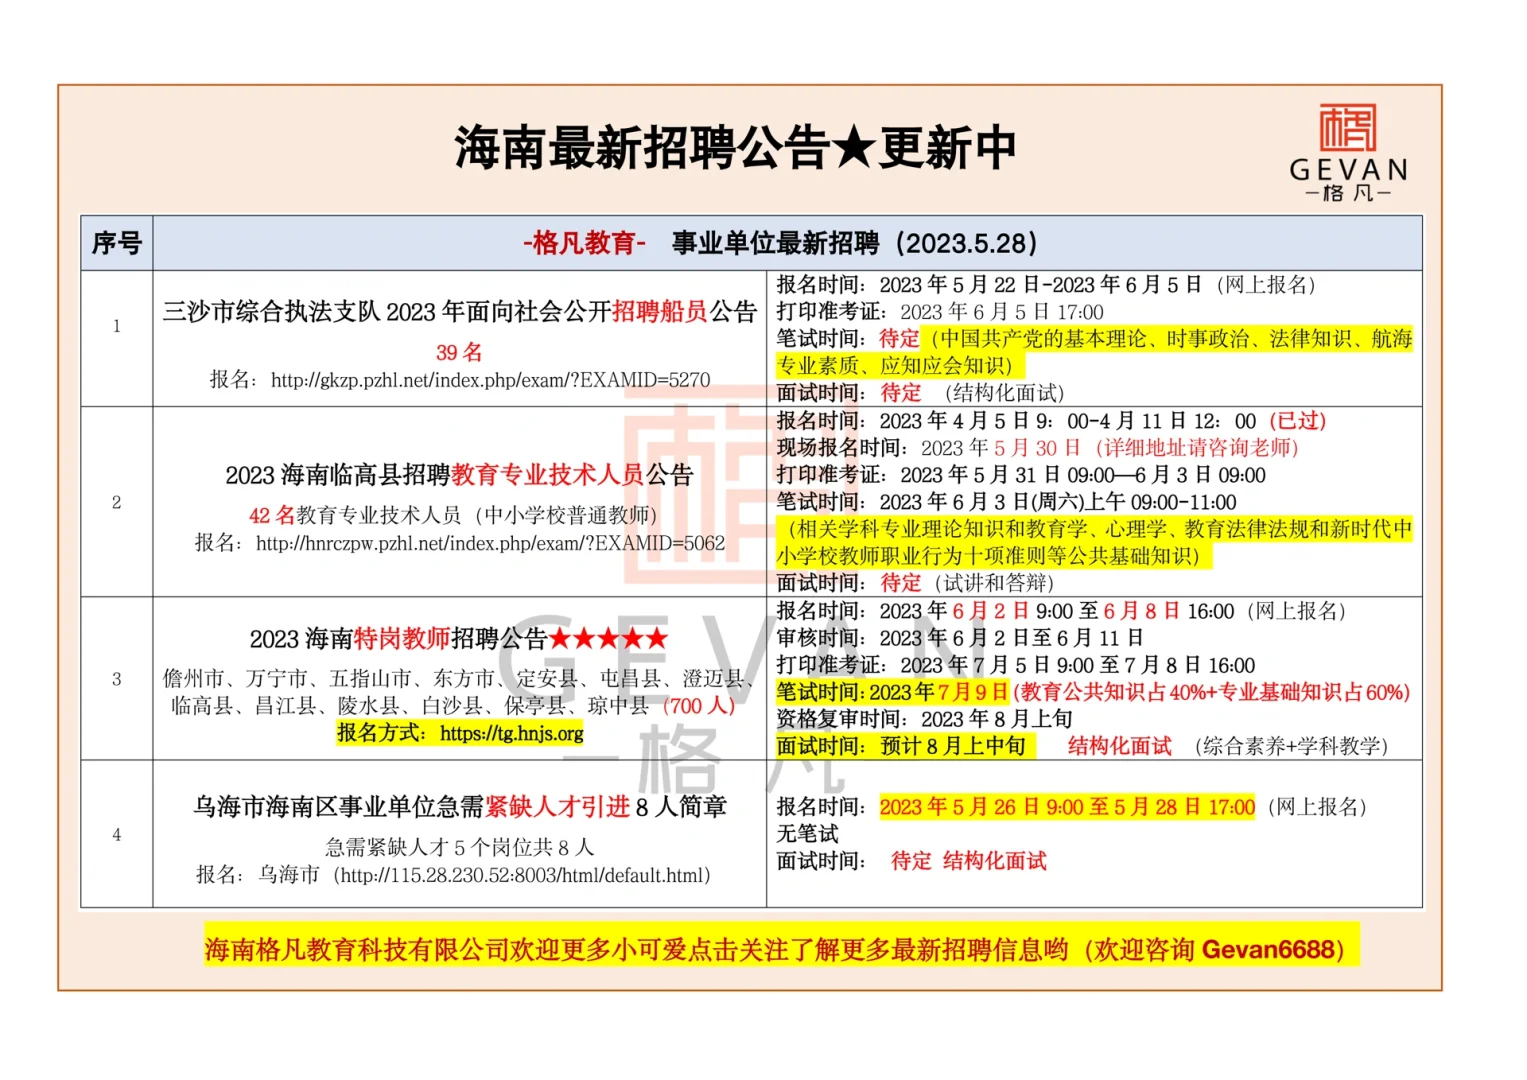Click 报名时间 4月5日-4月11日 (已过) line

pos(1051,421)
